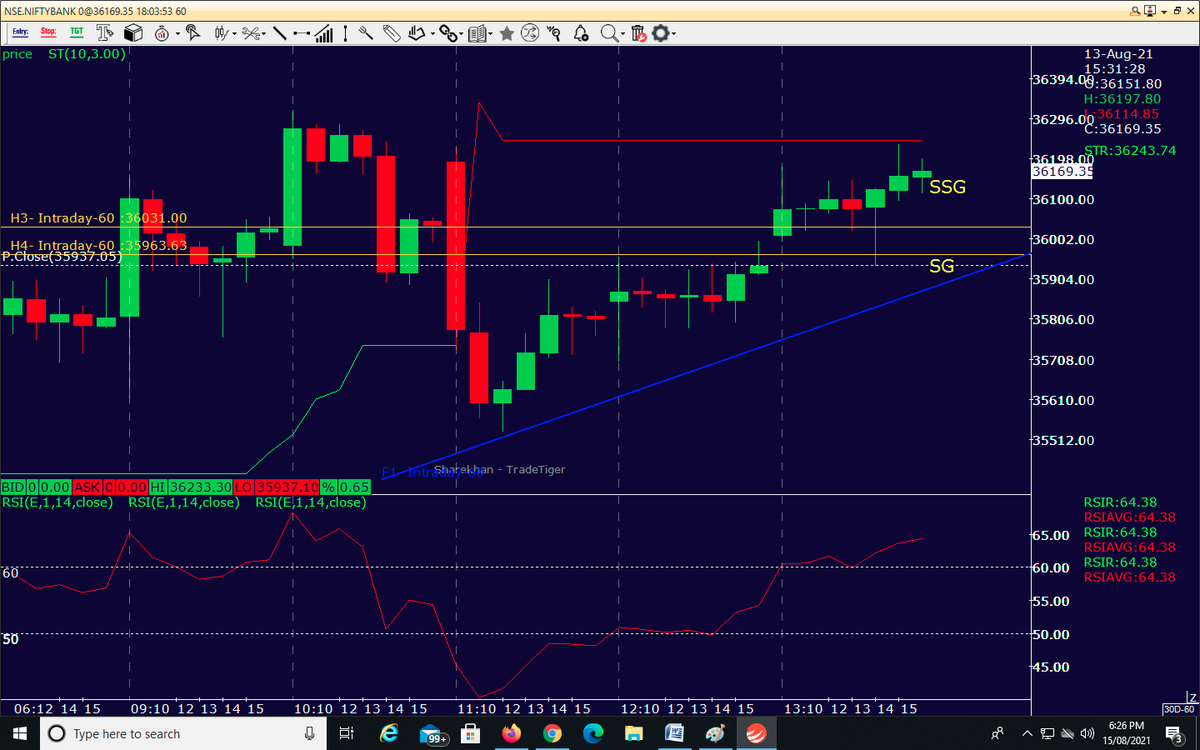Image resolution: width=1200 pixels, height=750 pixels.
Task: Select the pointer cursor tool
Action: point(192,33)
